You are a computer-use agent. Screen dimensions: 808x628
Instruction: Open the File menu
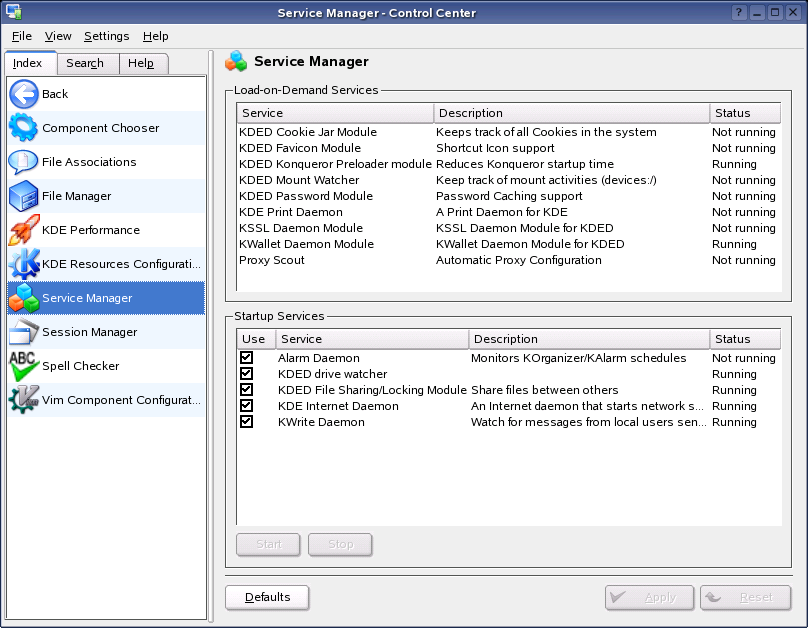click(22, 36)
